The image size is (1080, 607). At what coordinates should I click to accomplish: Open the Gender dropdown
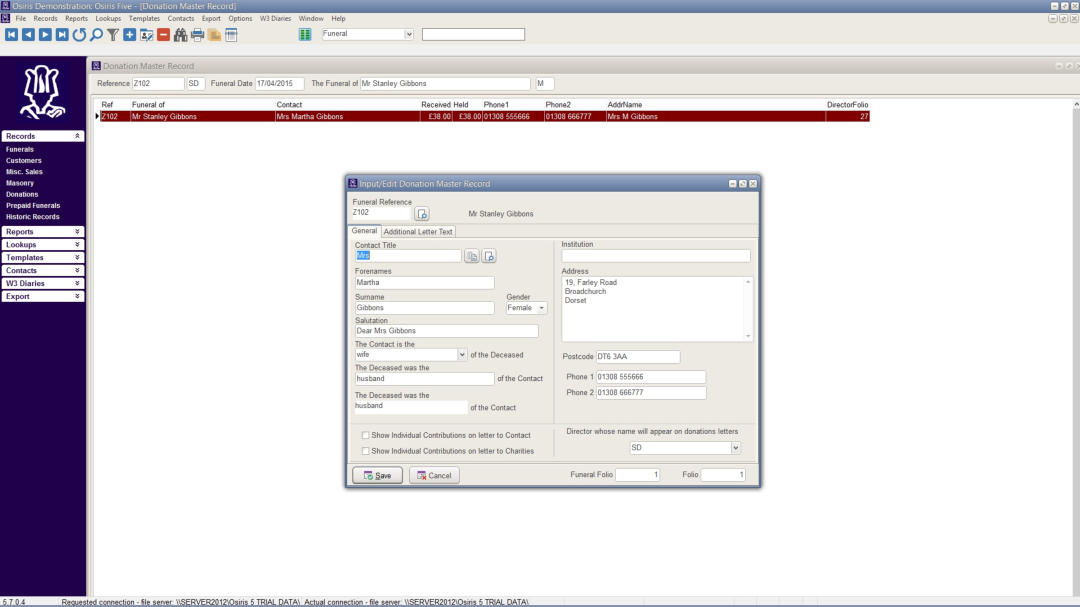(542, 308)
